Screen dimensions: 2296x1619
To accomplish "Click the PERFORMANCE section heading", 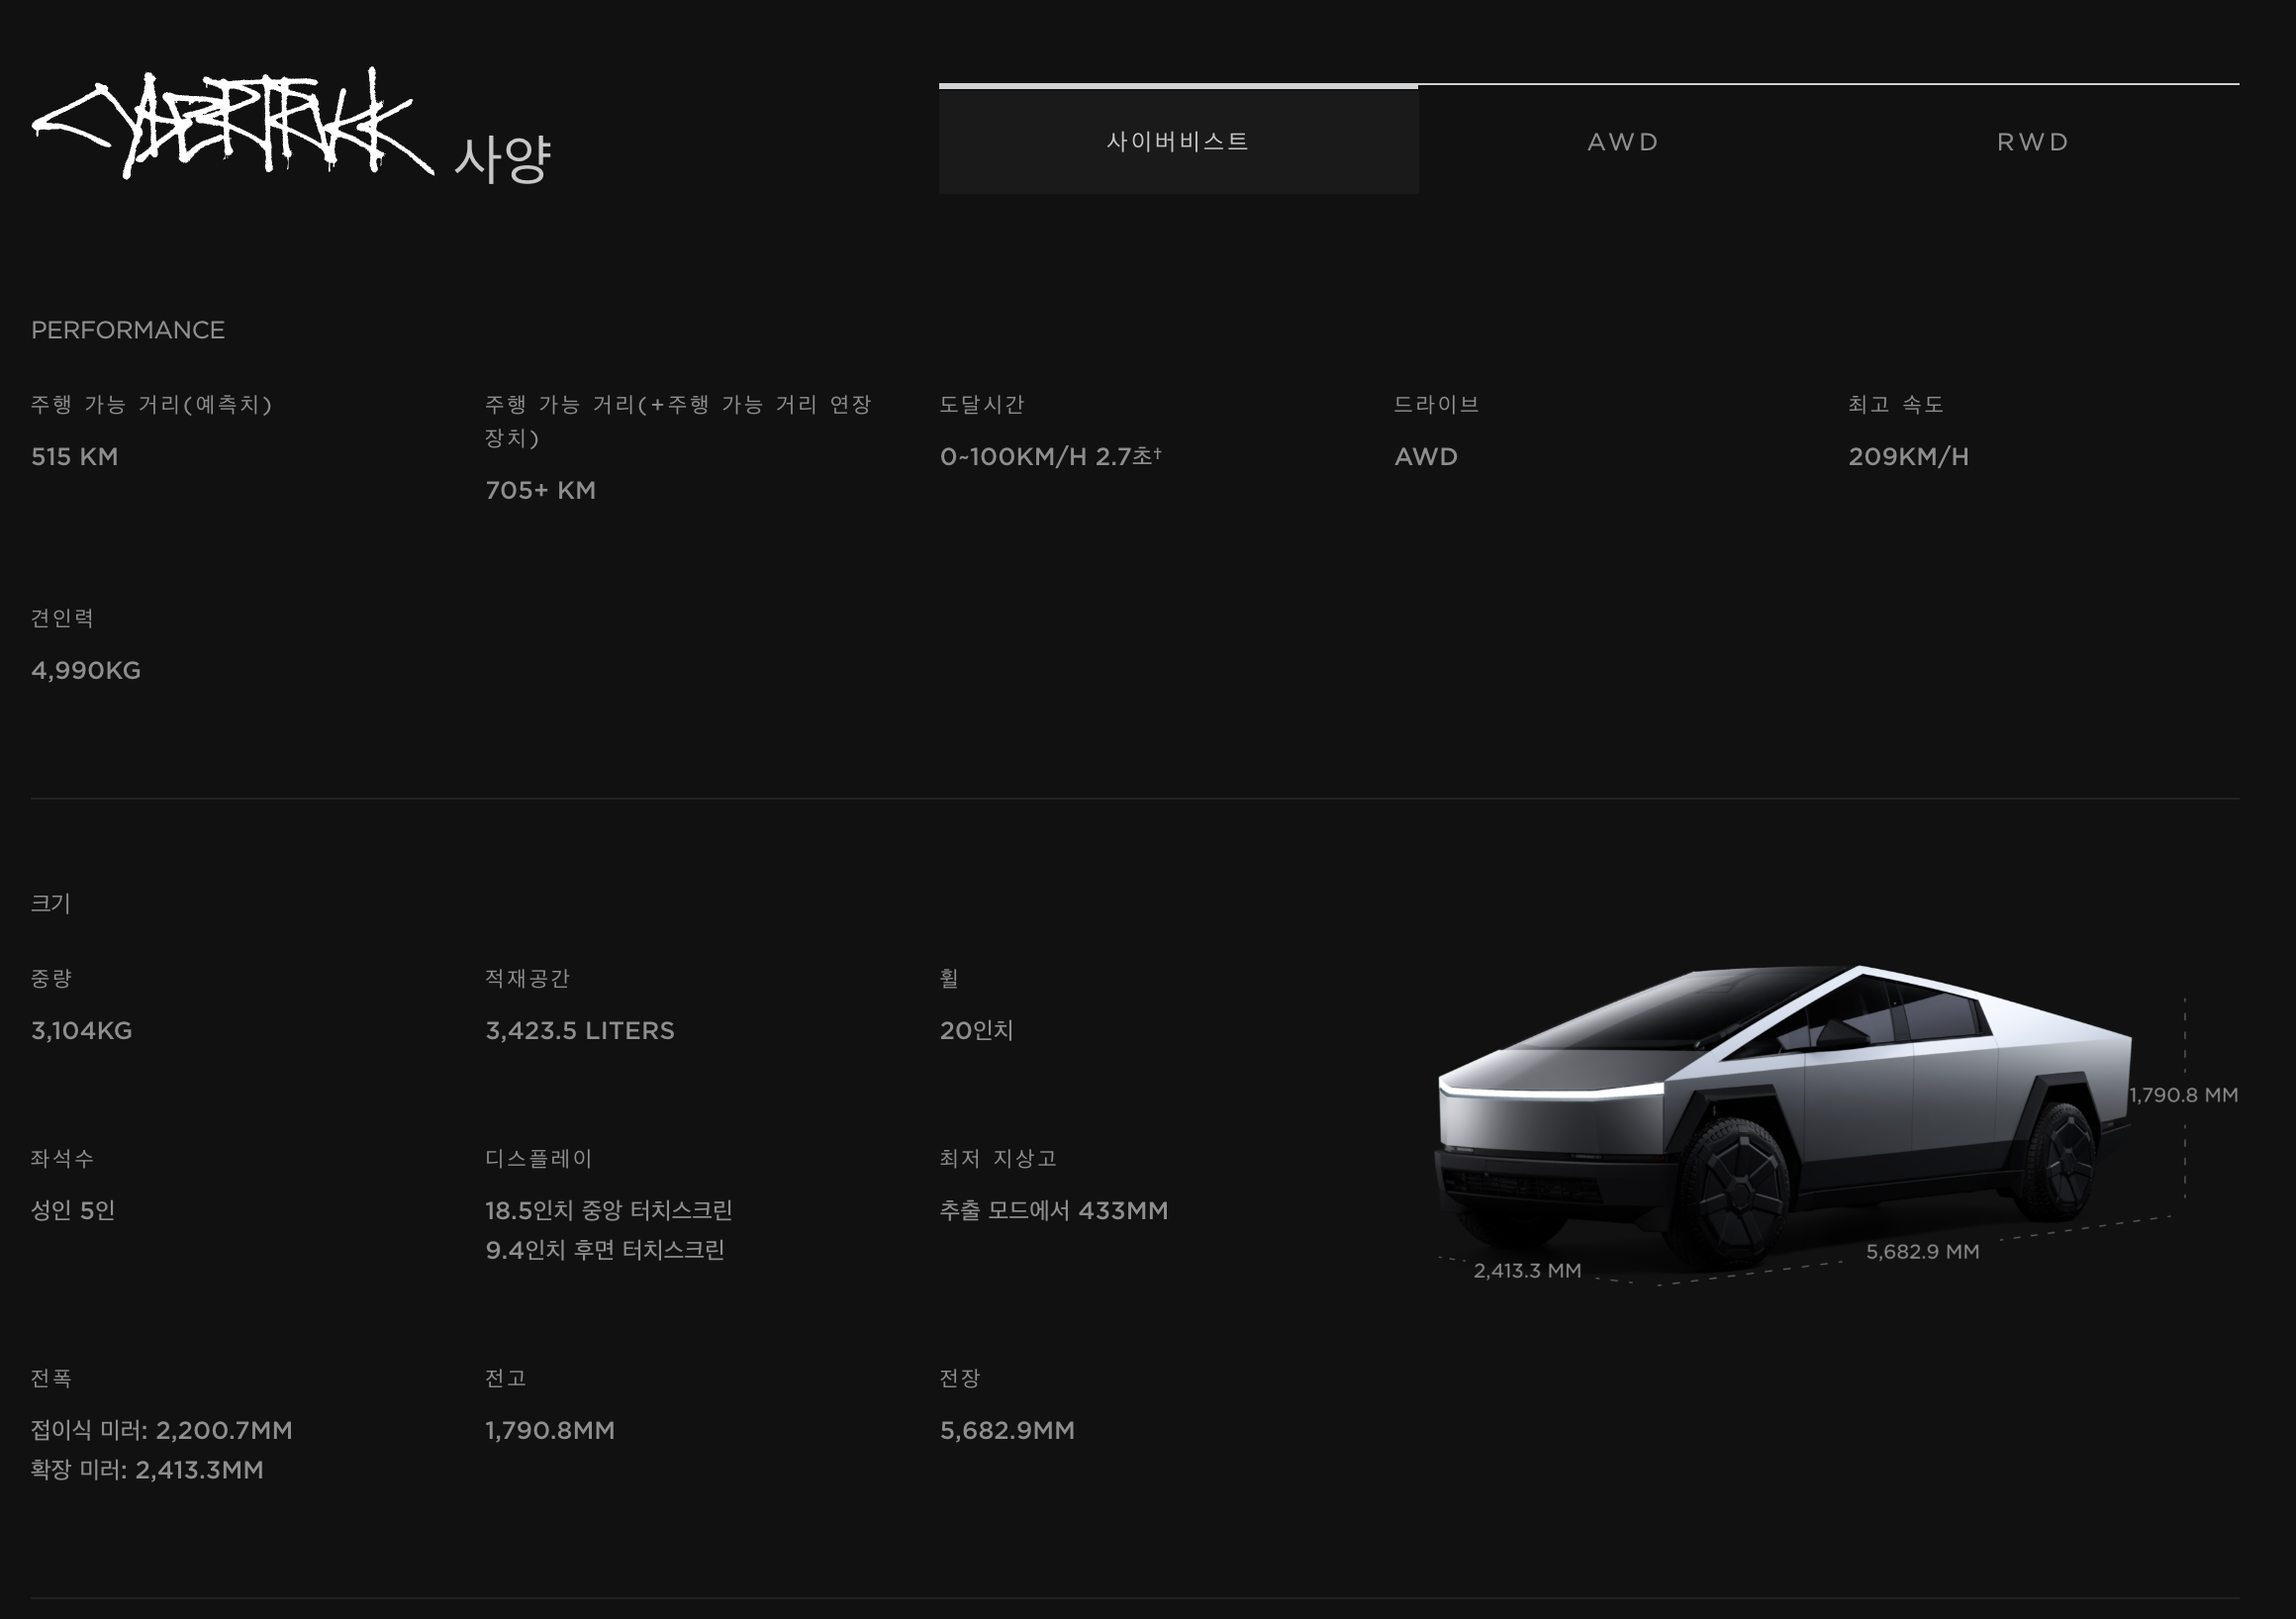I will coord(128,330).
